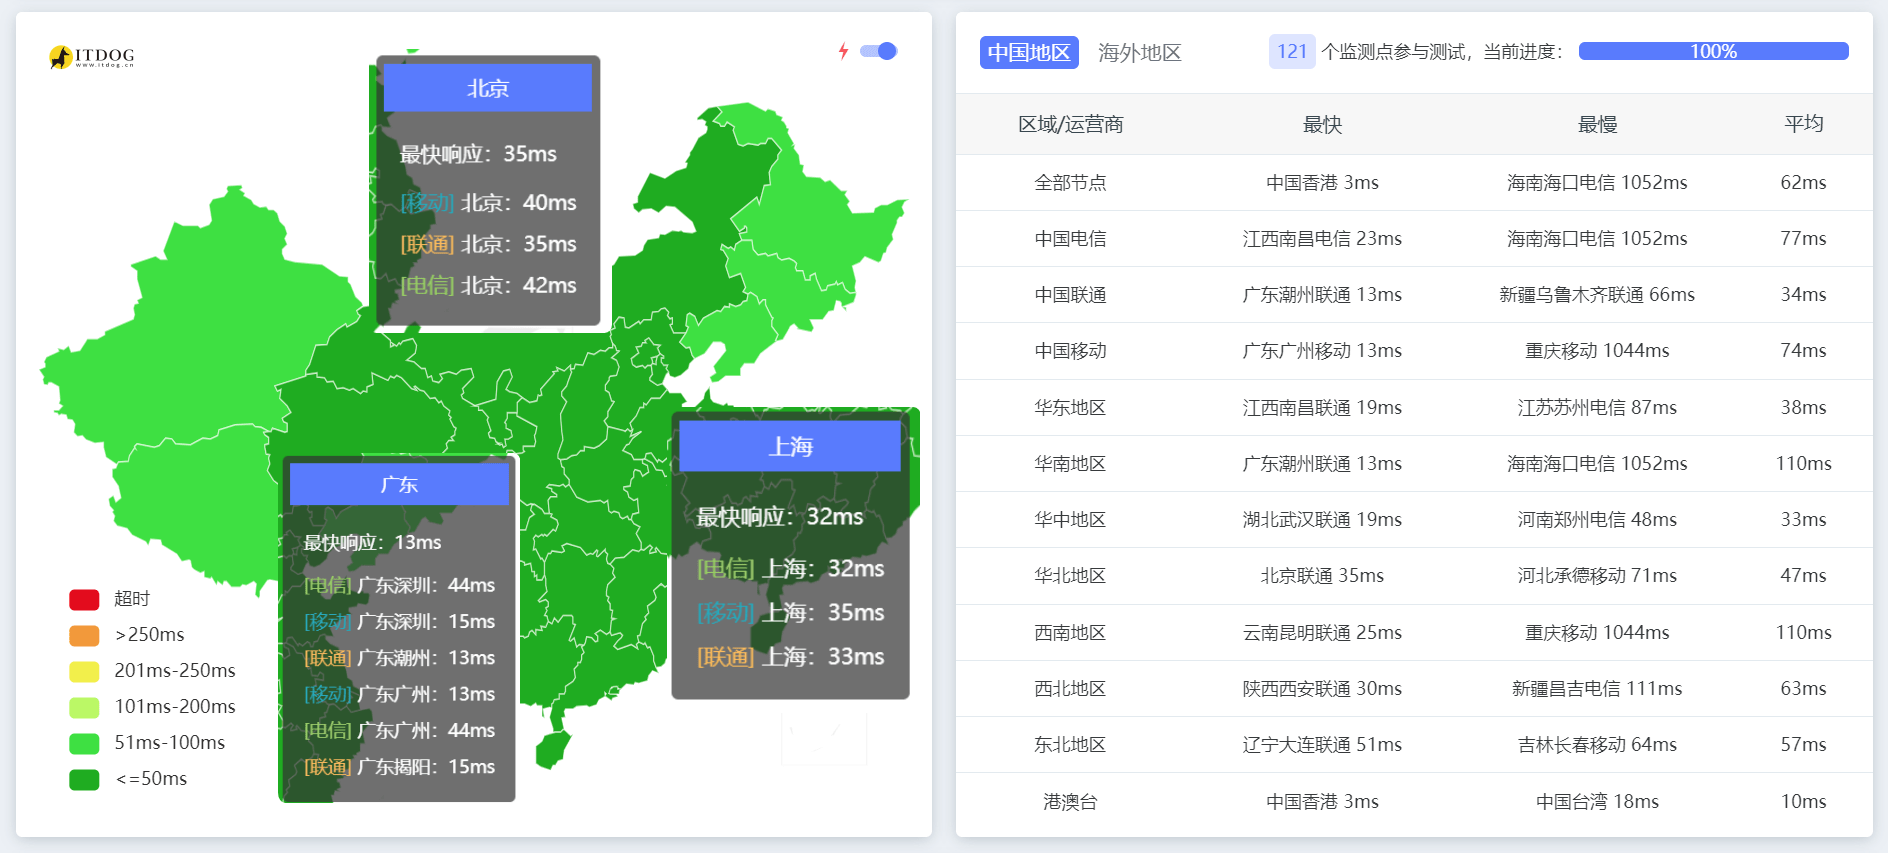Click the 100% progress bar
Viewport: 1888px width, 853px height.
coord(1712,52)
